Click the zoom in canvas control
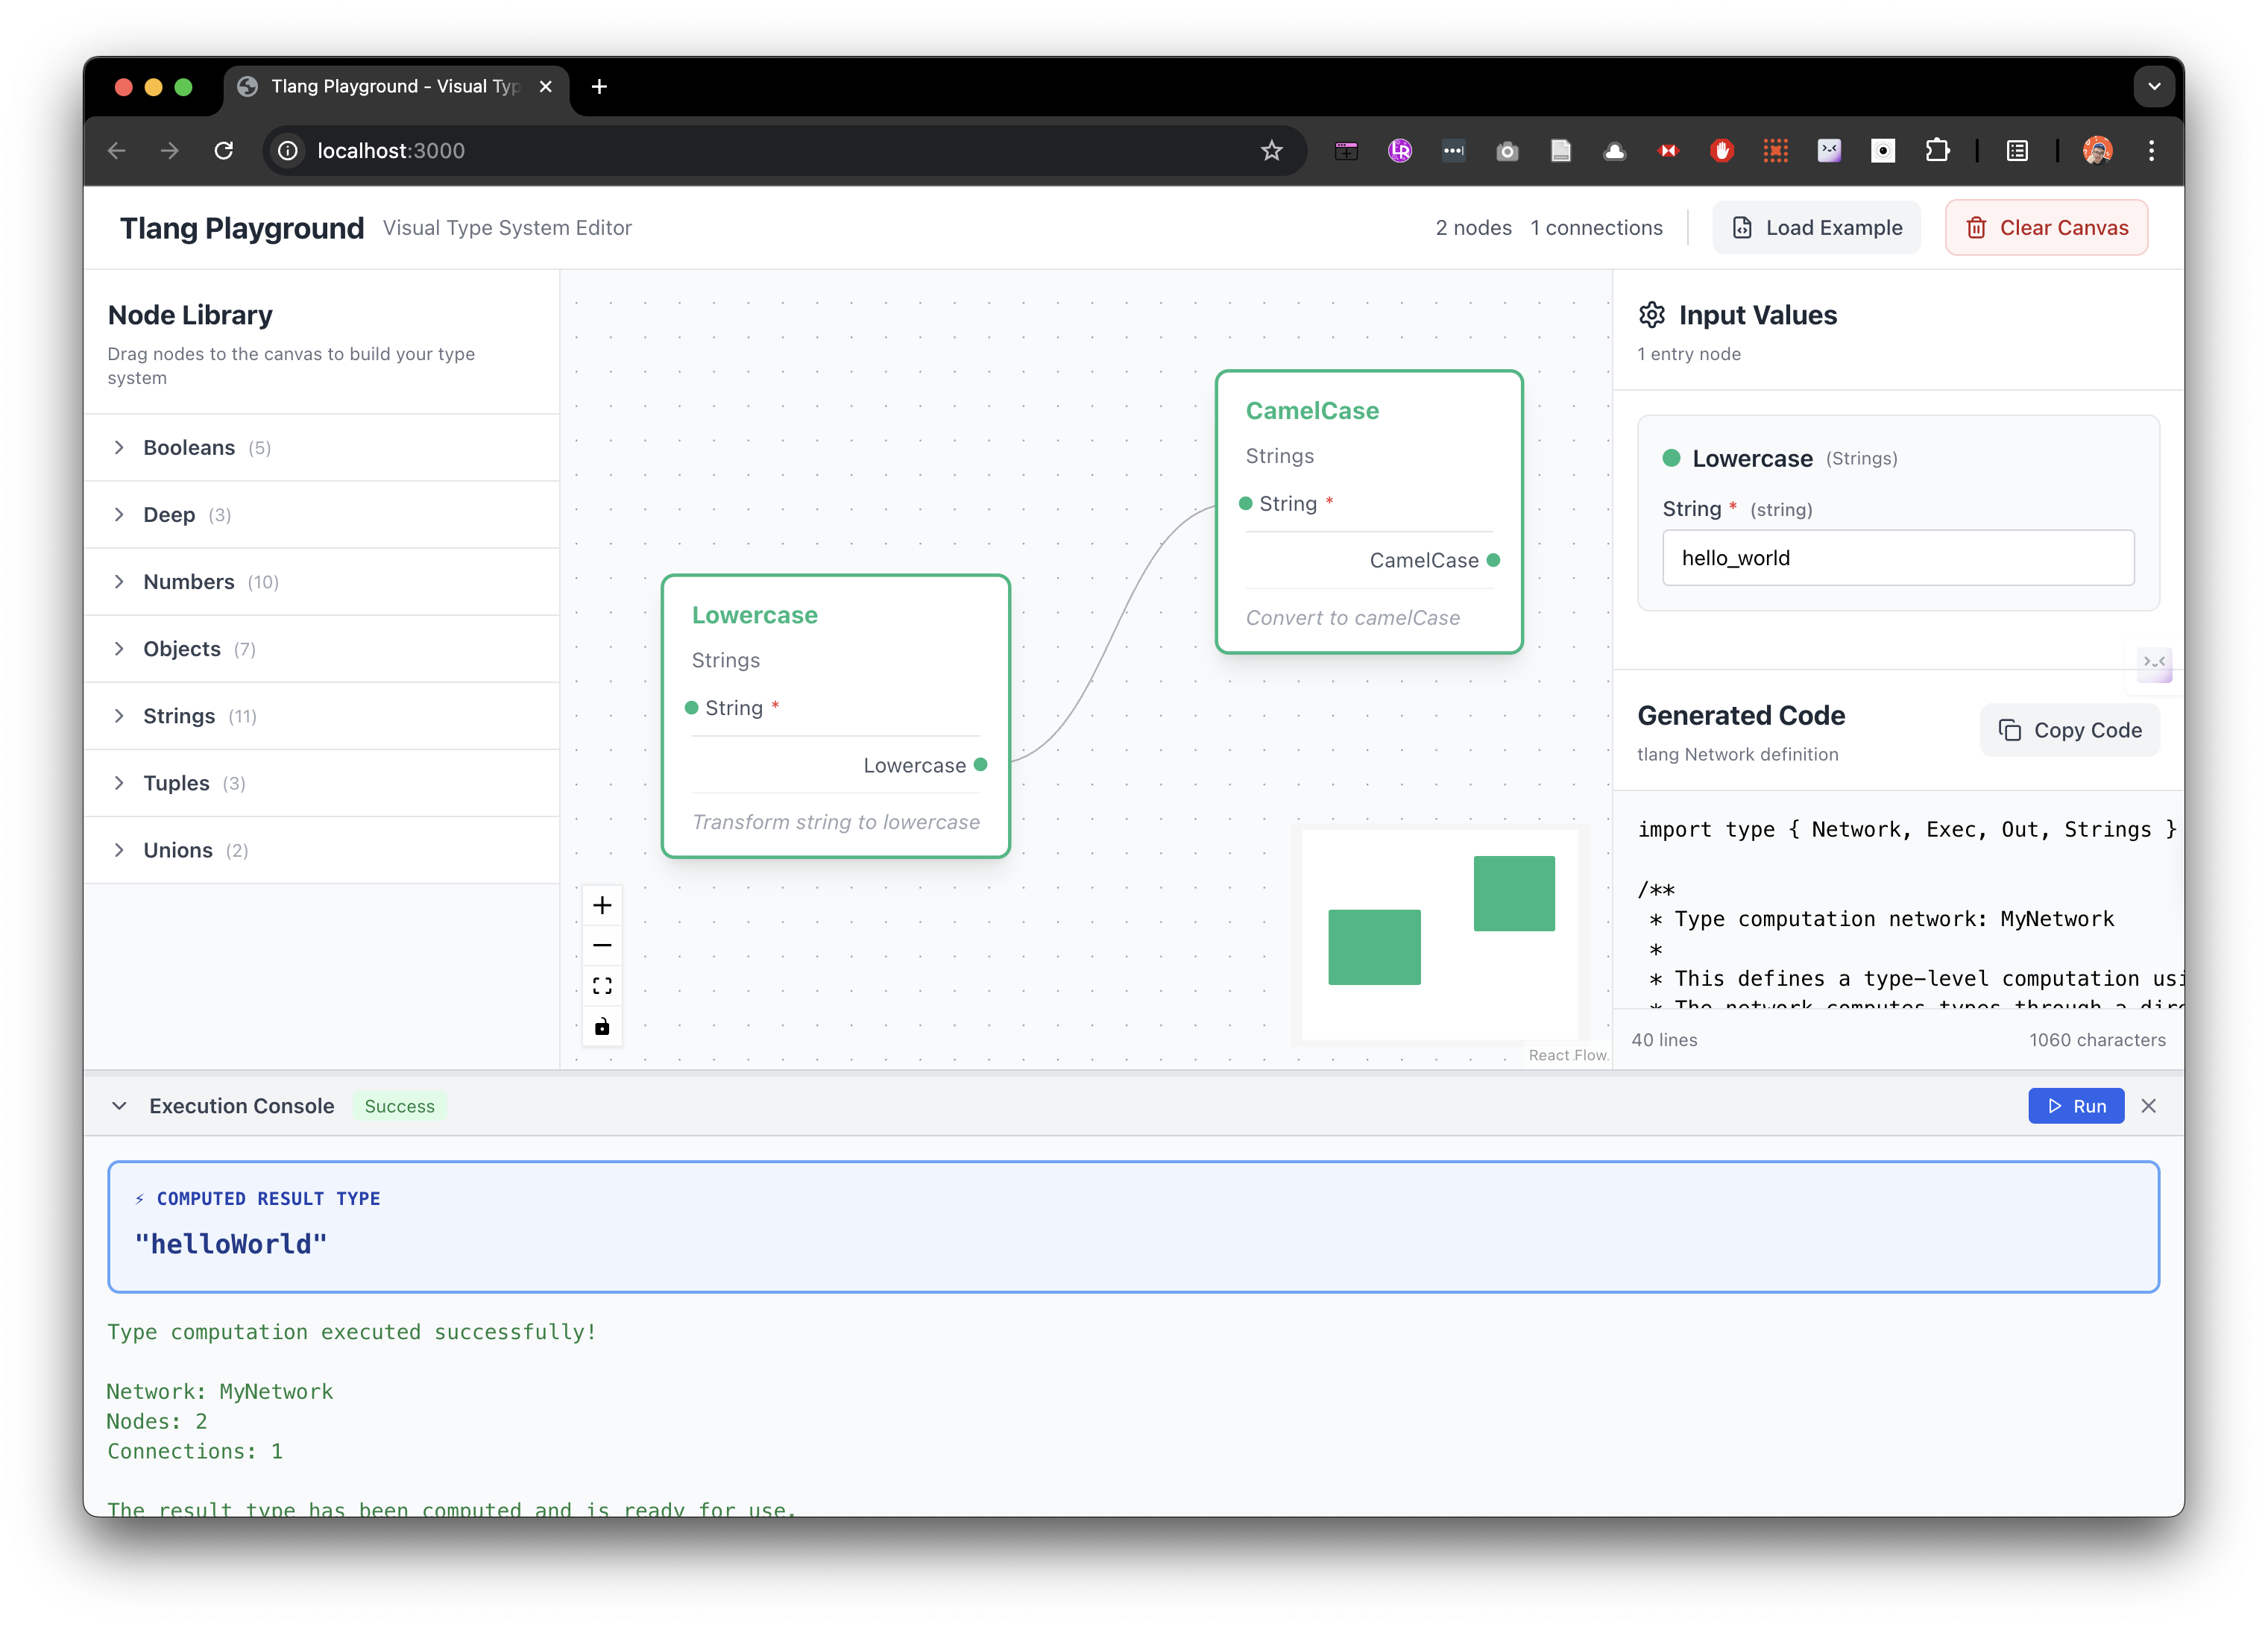The height and width of the screenshot is (1627, 2268). point(602,905)
